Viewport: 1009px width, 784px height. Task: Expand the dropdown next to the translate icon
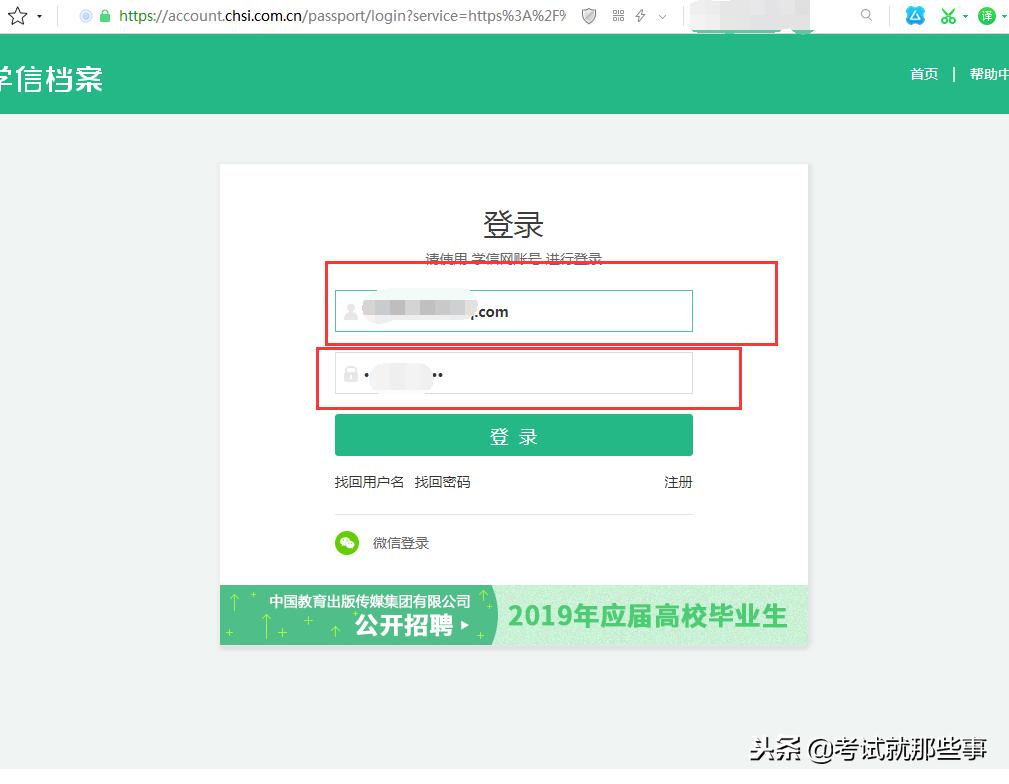tap(1005, 16)
